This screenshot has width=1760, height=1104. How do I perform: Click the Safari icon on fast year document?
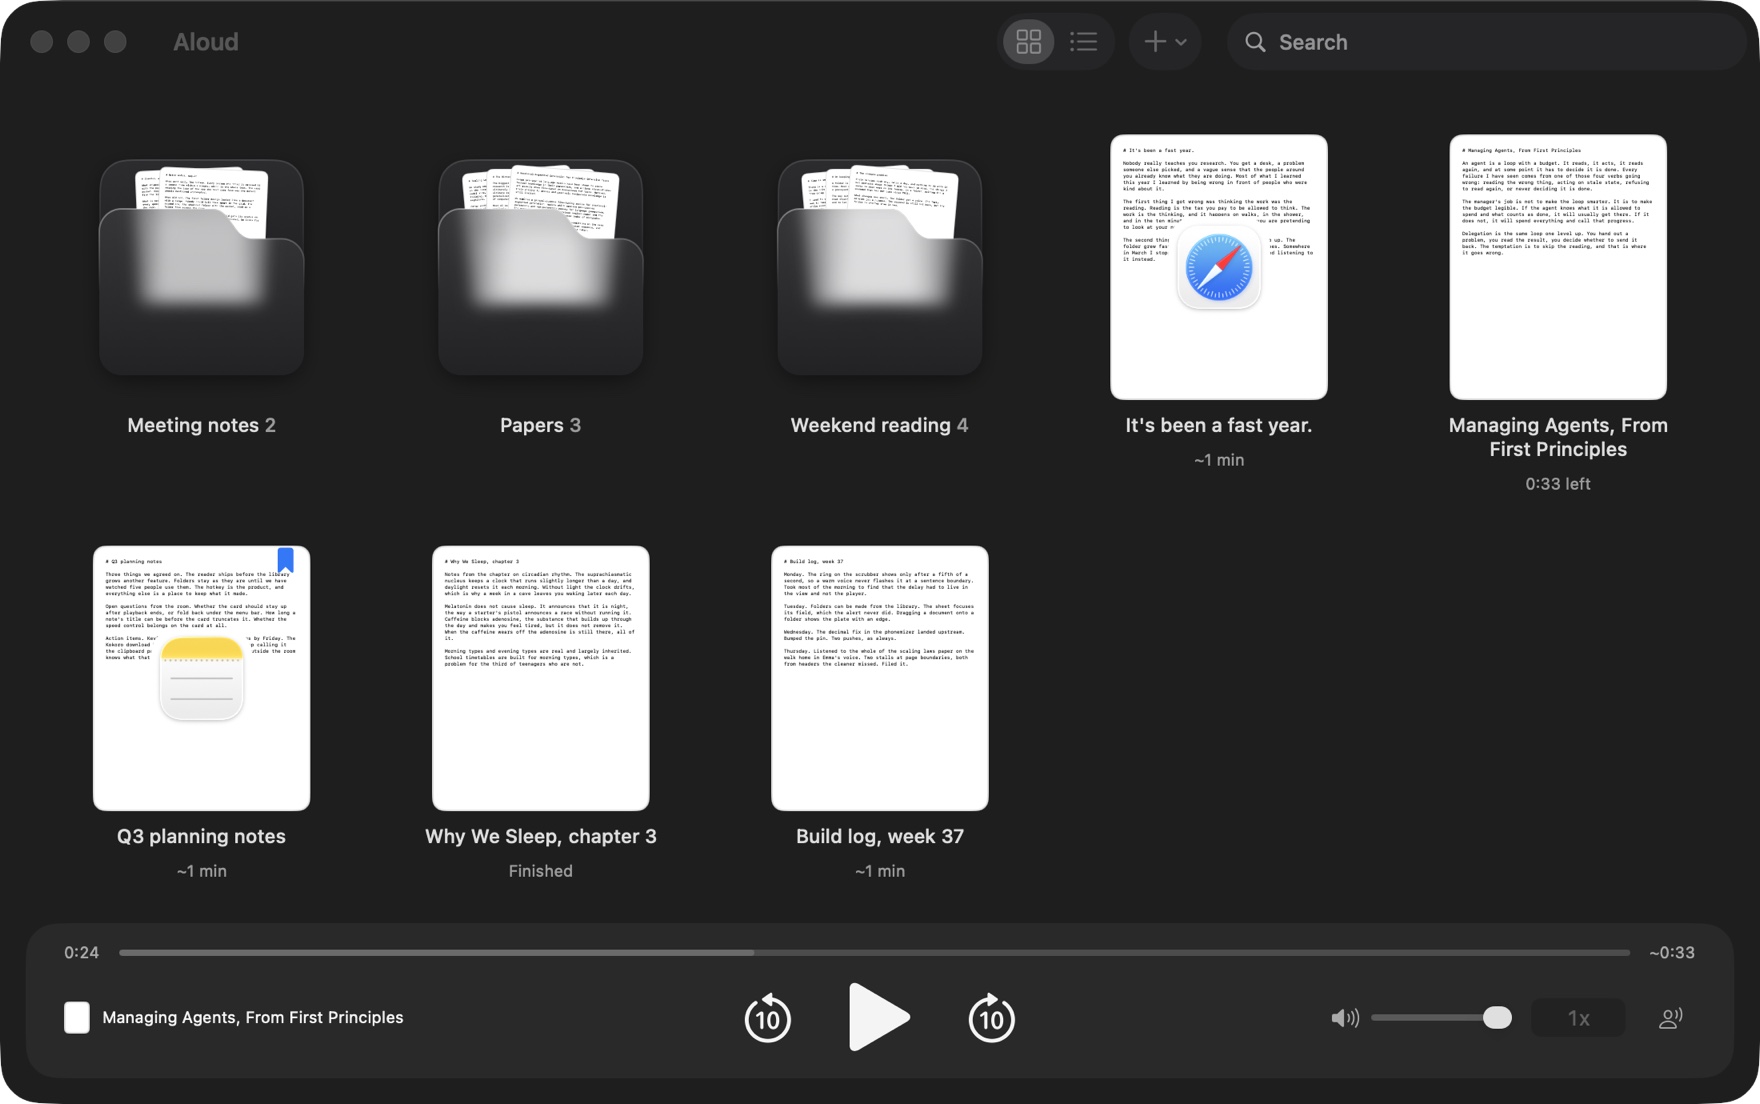tap(1218, 268)
